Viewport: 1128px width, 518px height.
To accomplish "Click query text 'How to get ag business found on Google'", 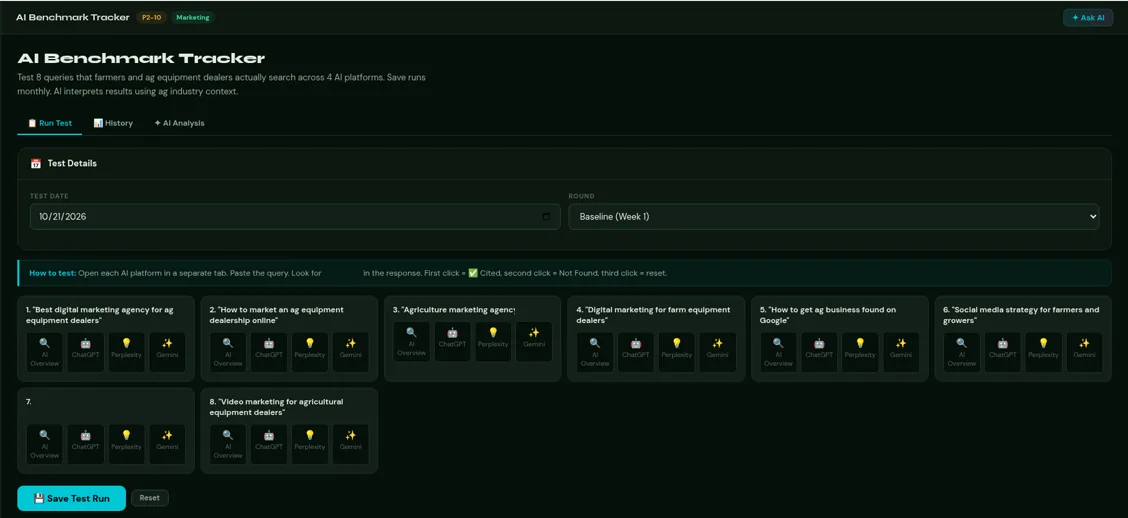I will click(x=828, y=315).
